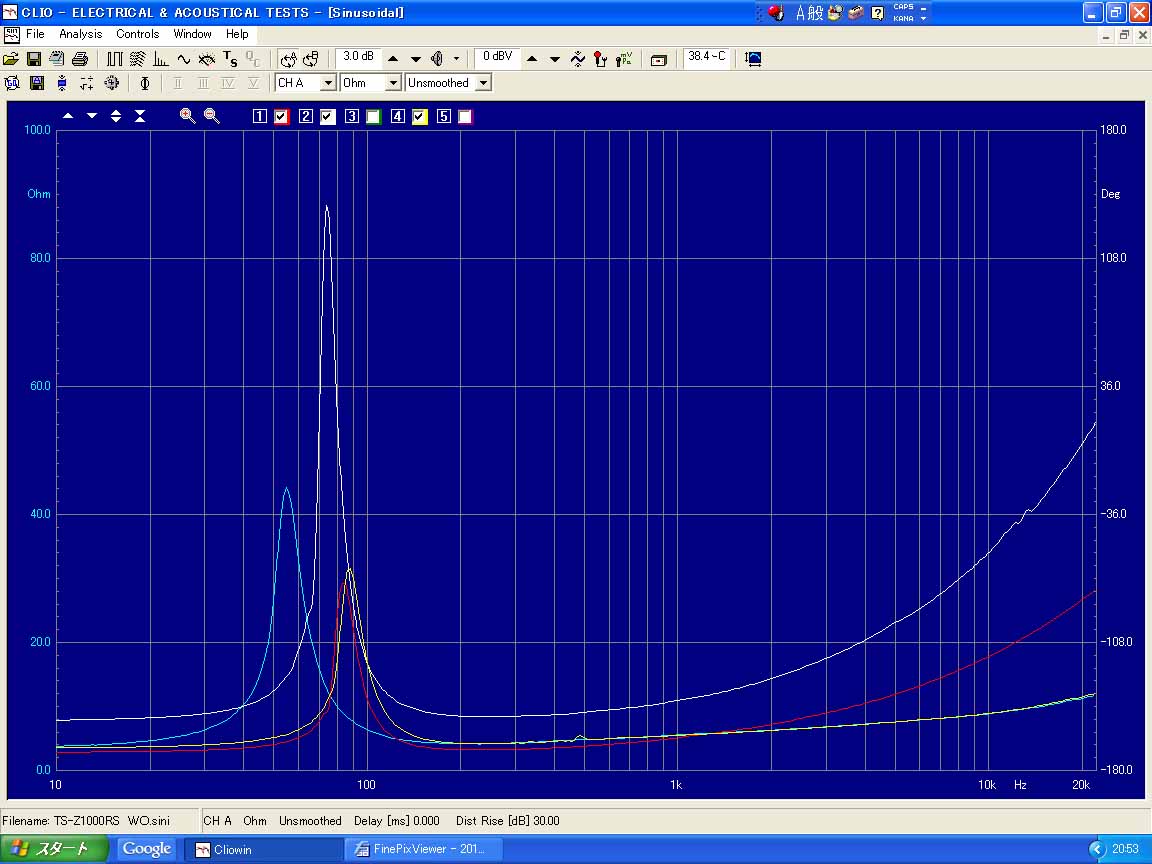
Task: Print the graph using the printer icon
Action: [x=81, y=59]
